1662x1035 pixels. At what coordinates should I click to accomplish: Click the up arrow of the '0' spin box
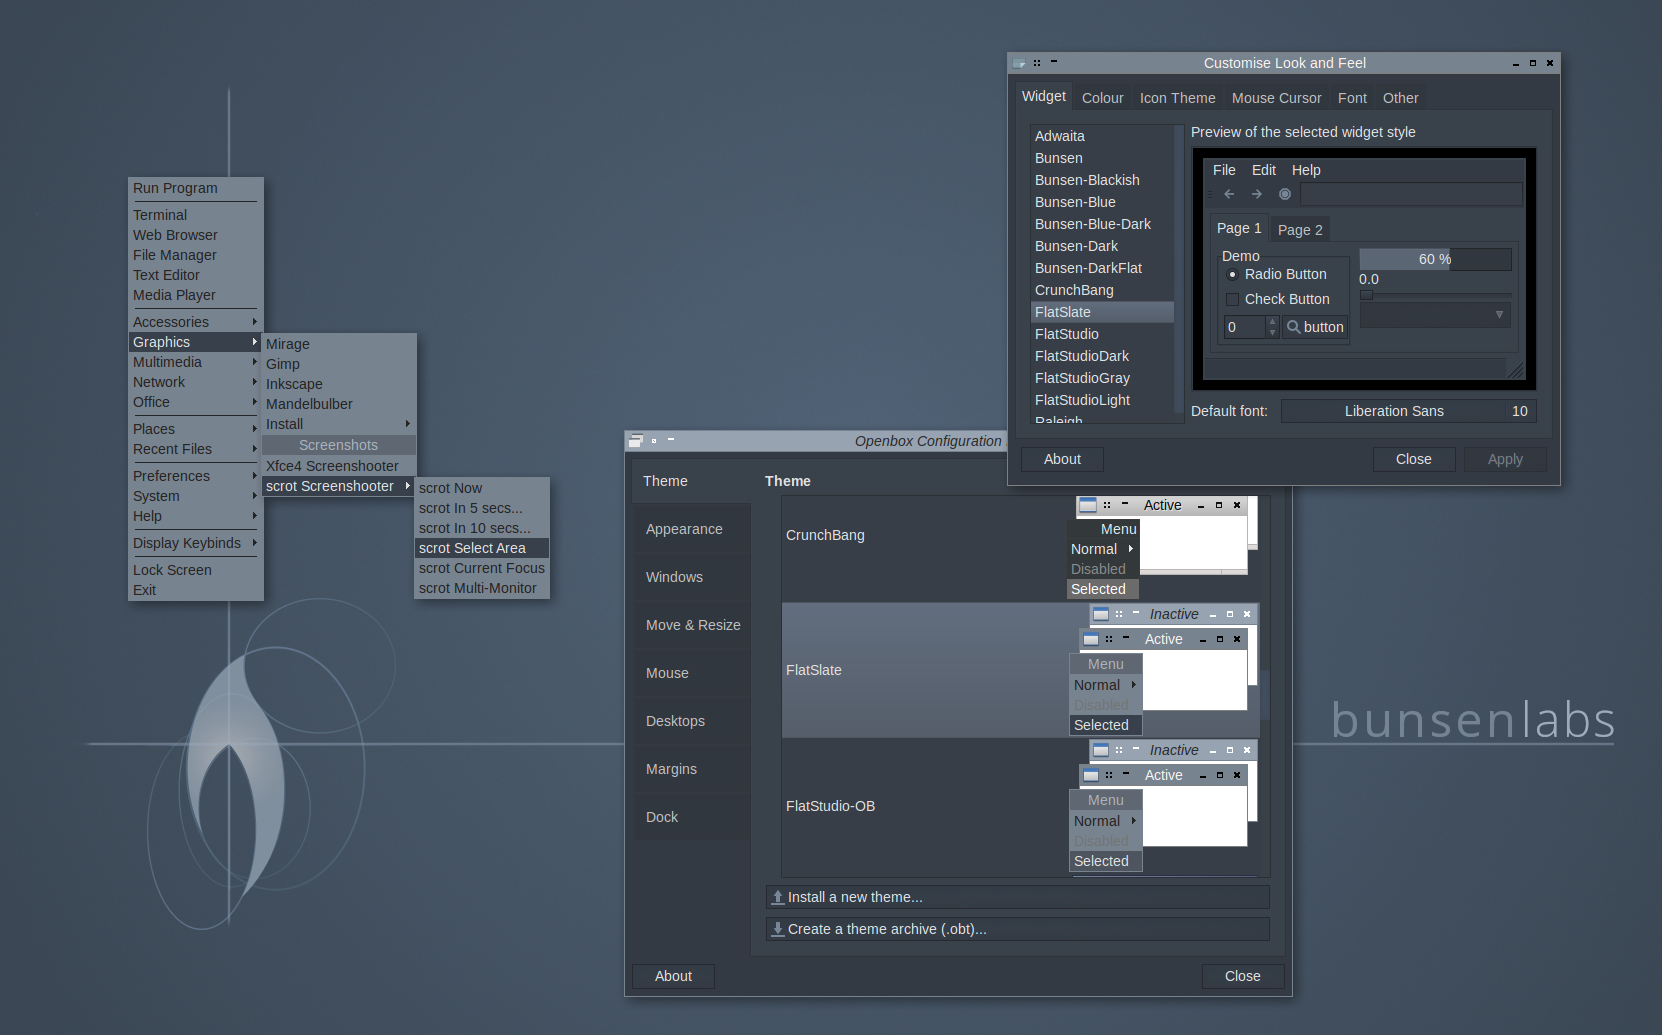click(x=1271, y=321)
